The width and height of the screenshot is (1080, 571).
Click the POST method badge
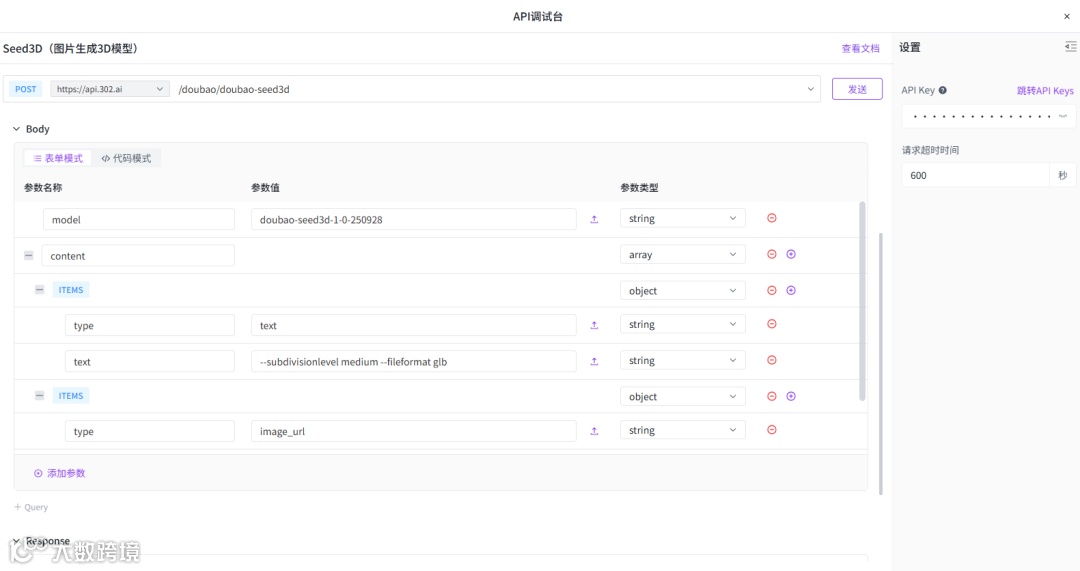(25, 89)
